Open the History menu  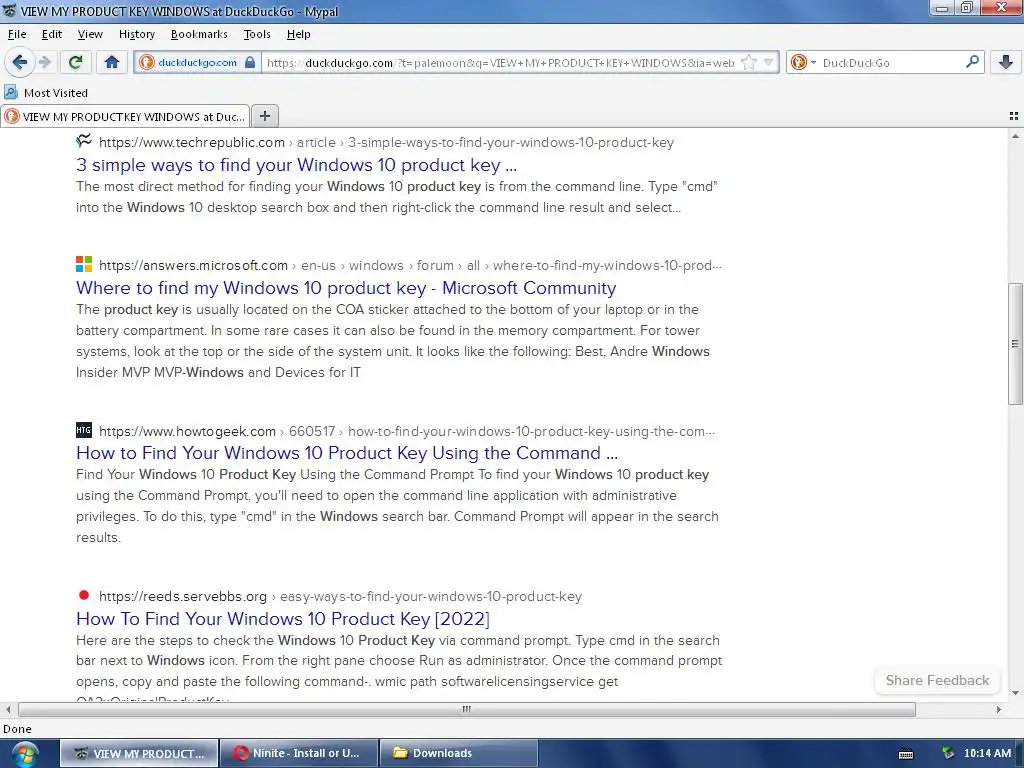136,34
